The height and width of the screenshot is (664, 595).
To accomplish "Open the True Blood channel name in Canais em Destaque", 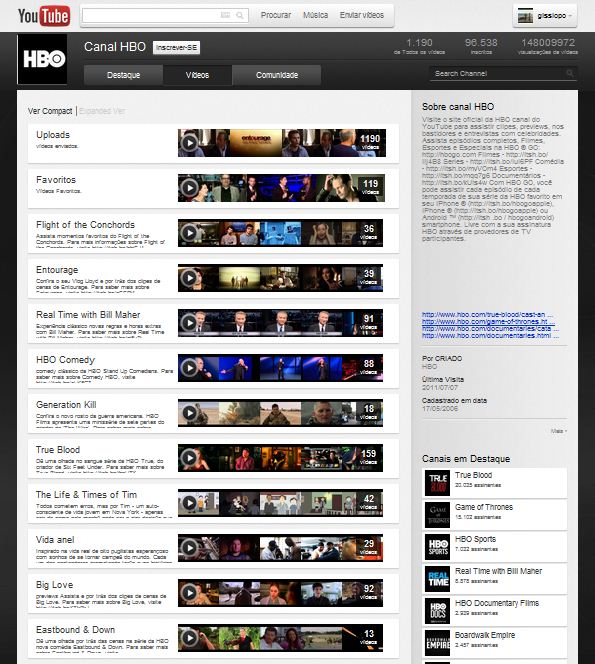I will tap(473, 475).
